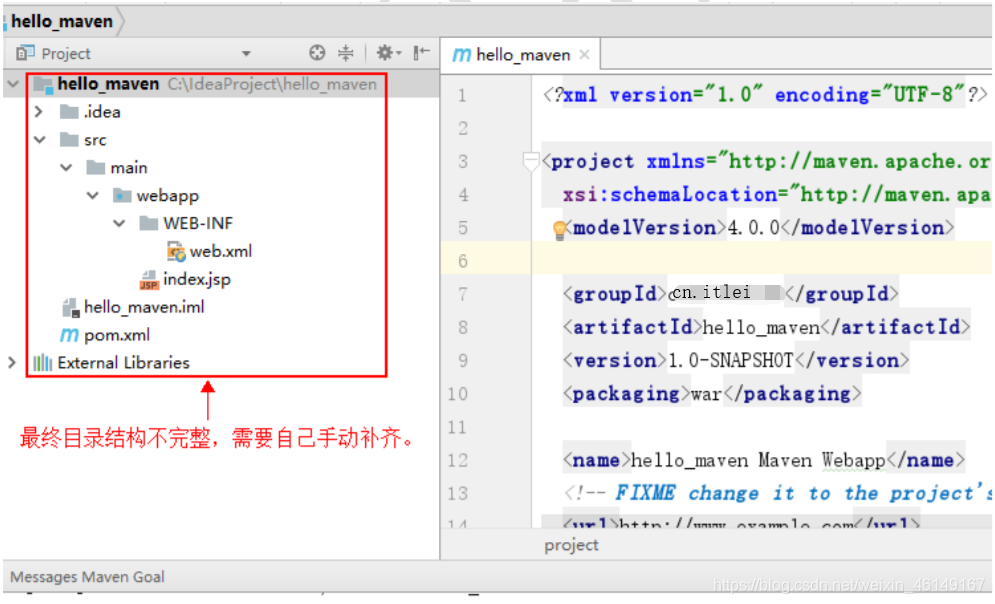Select the web.xml file
The image size is (995, 604).
221,251
